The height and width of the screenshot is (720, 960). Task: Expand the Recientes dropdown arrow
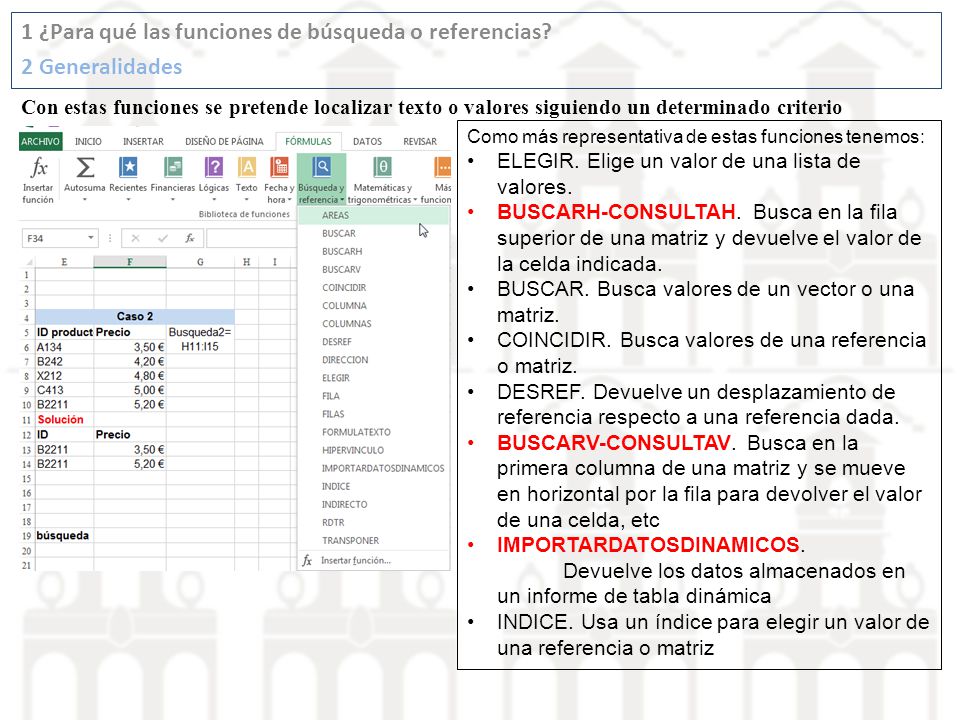coord(128,200)
